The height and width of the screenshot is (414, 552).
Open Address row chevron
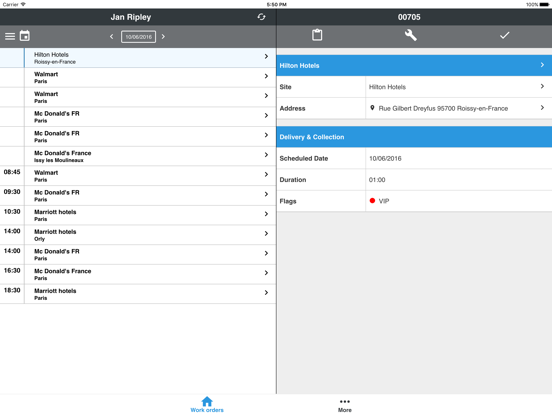pyautogui.click(x=542, y=108)
